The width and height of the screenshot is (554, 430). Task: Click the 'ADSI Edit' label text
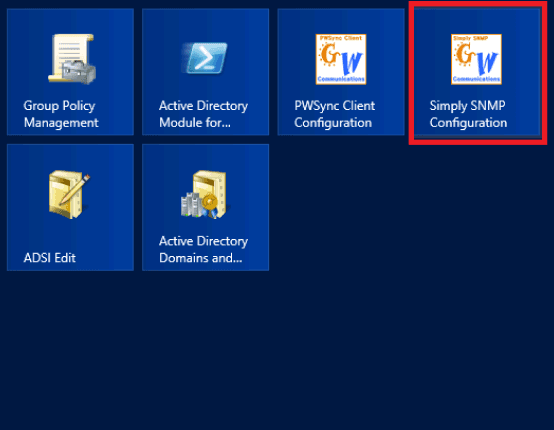click(x=49, y=258)
